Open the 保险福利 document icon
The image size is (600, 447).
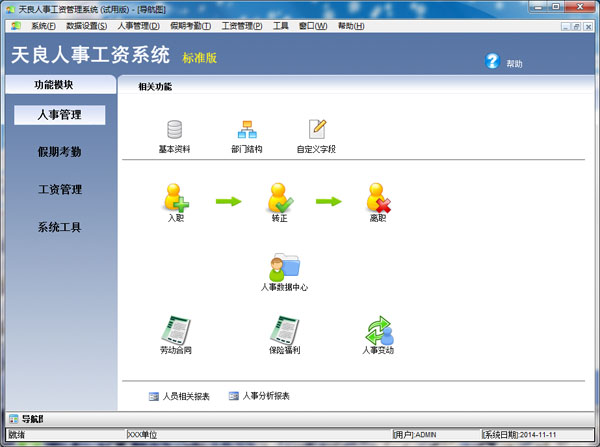pos(284,330)
